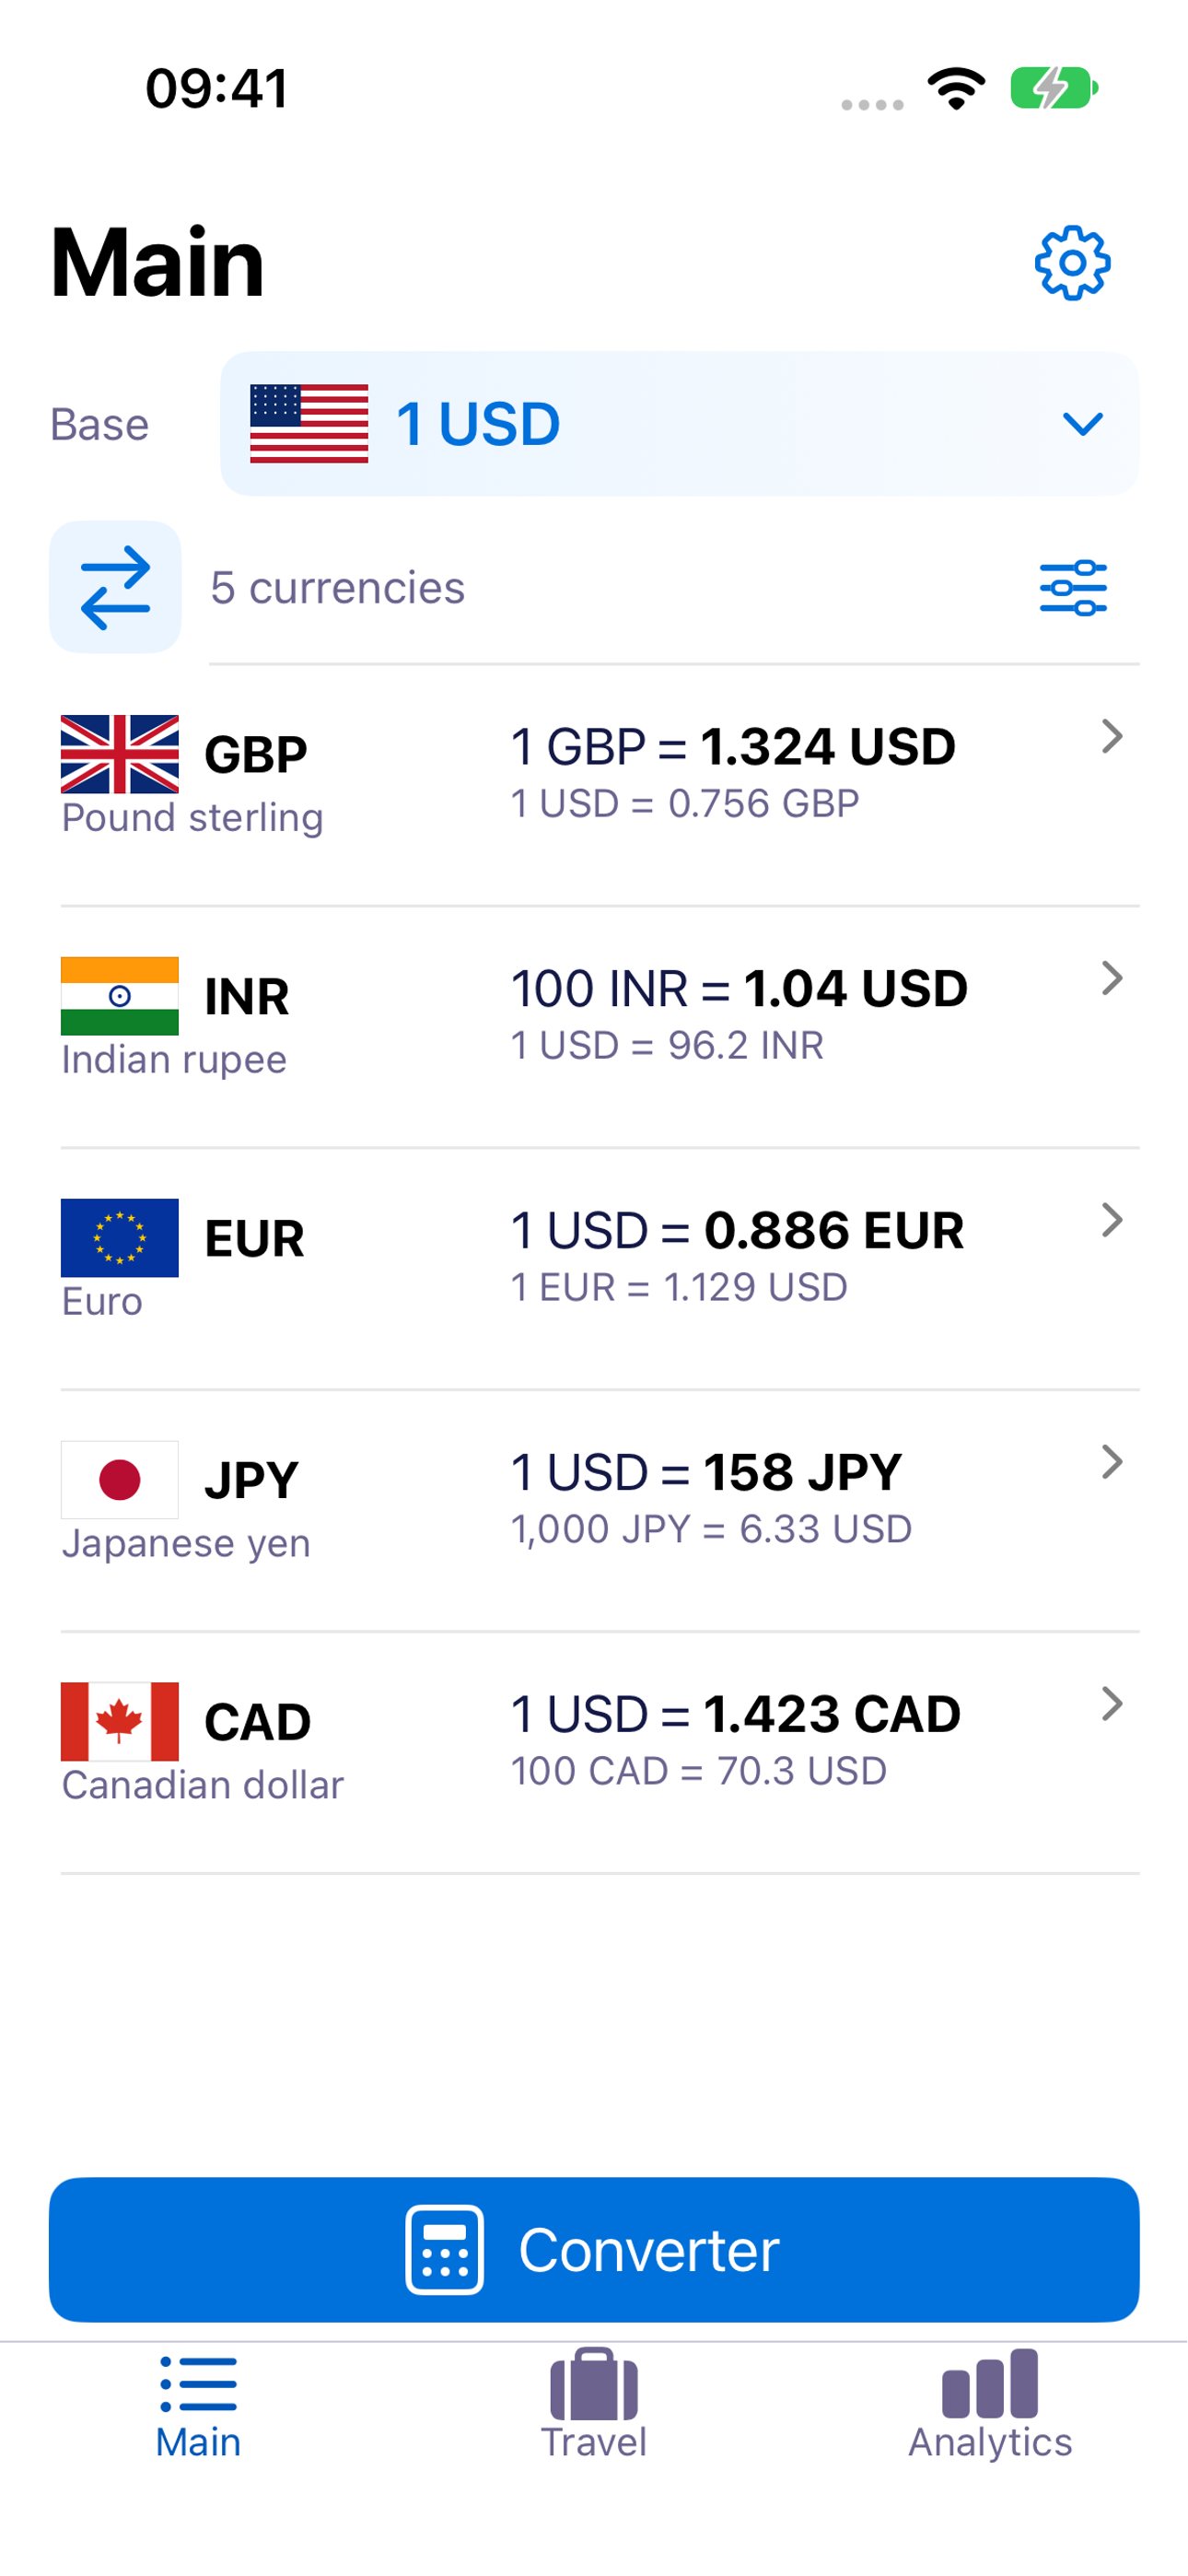Viewport: 1188px width, 2576px height.
Task: Tap the United Kingdom flag
Action: [x=120, y=754]
